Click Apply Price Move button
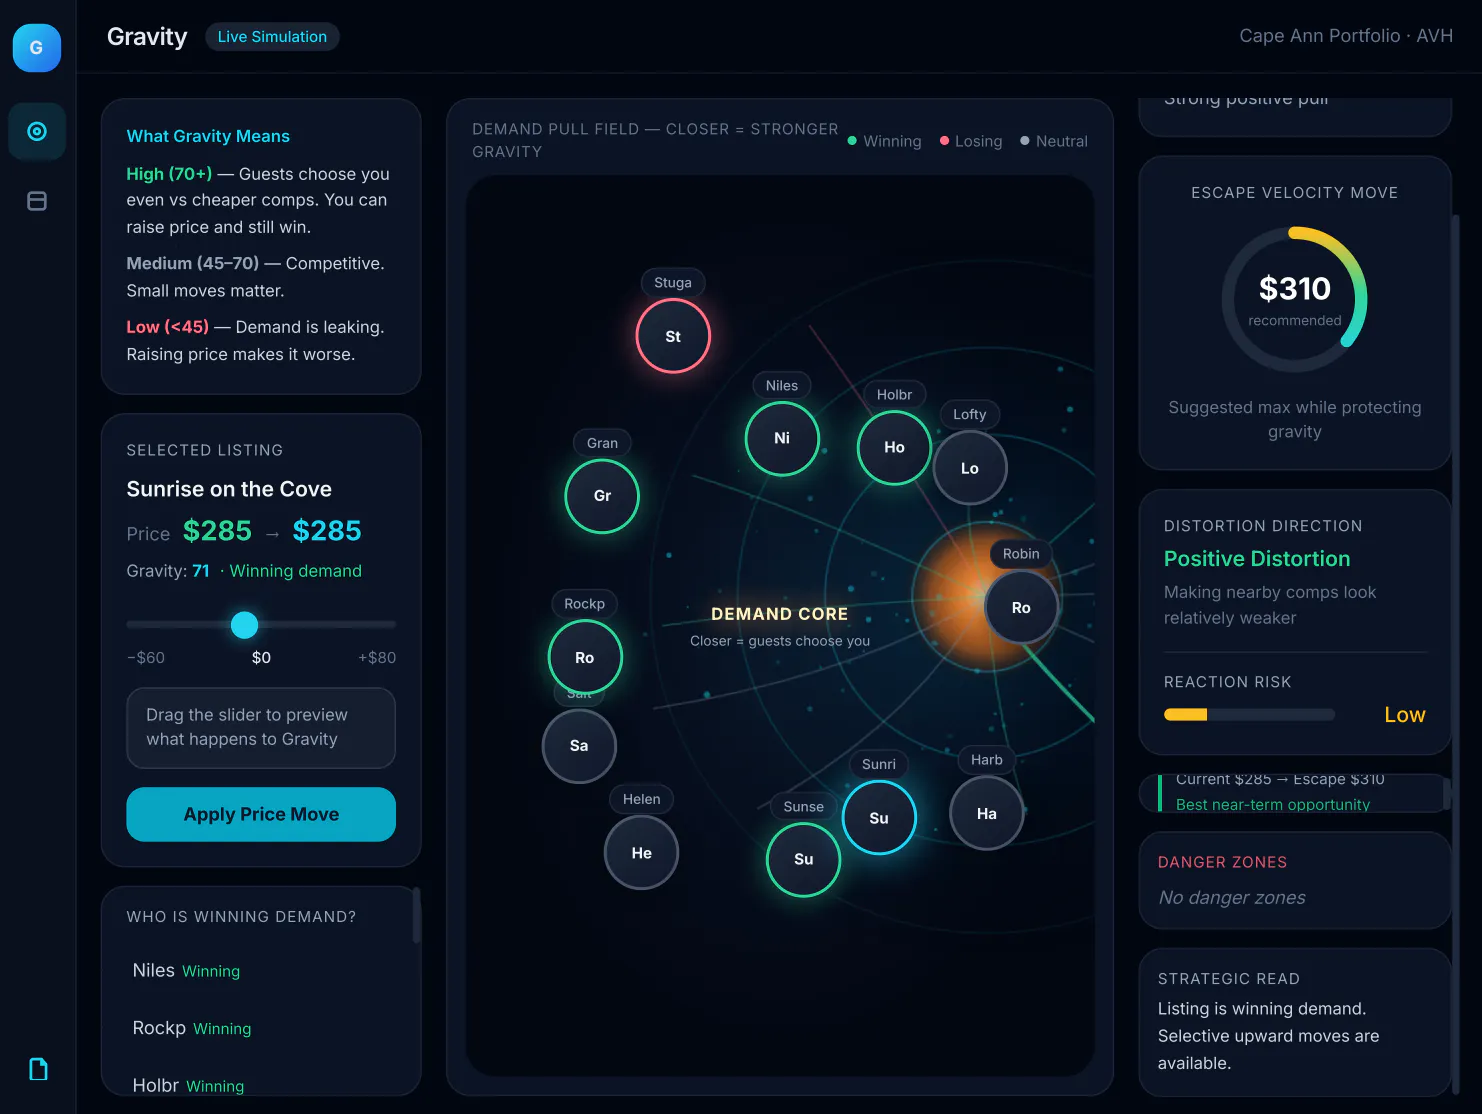Image resolution: width=1482 pixels, height=1114 pixels. [261, 814]
